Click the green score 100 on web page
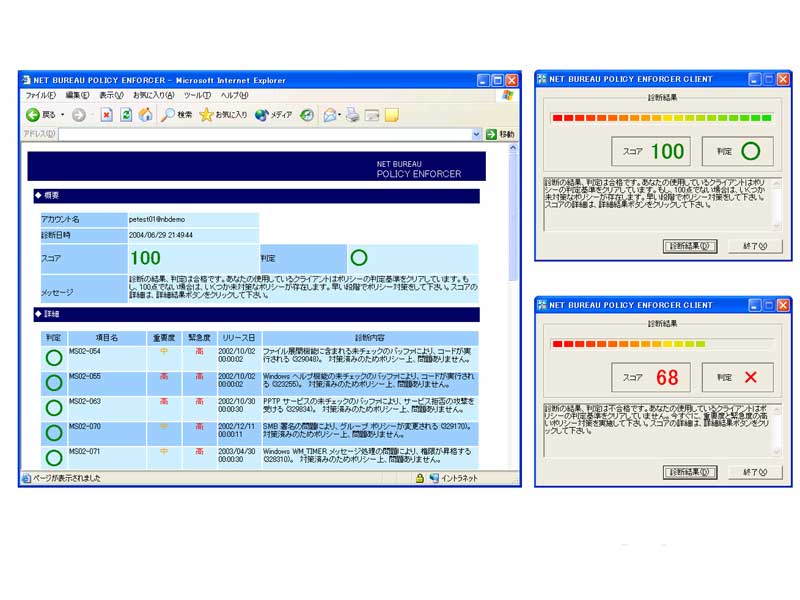 (x=145, y=258)
